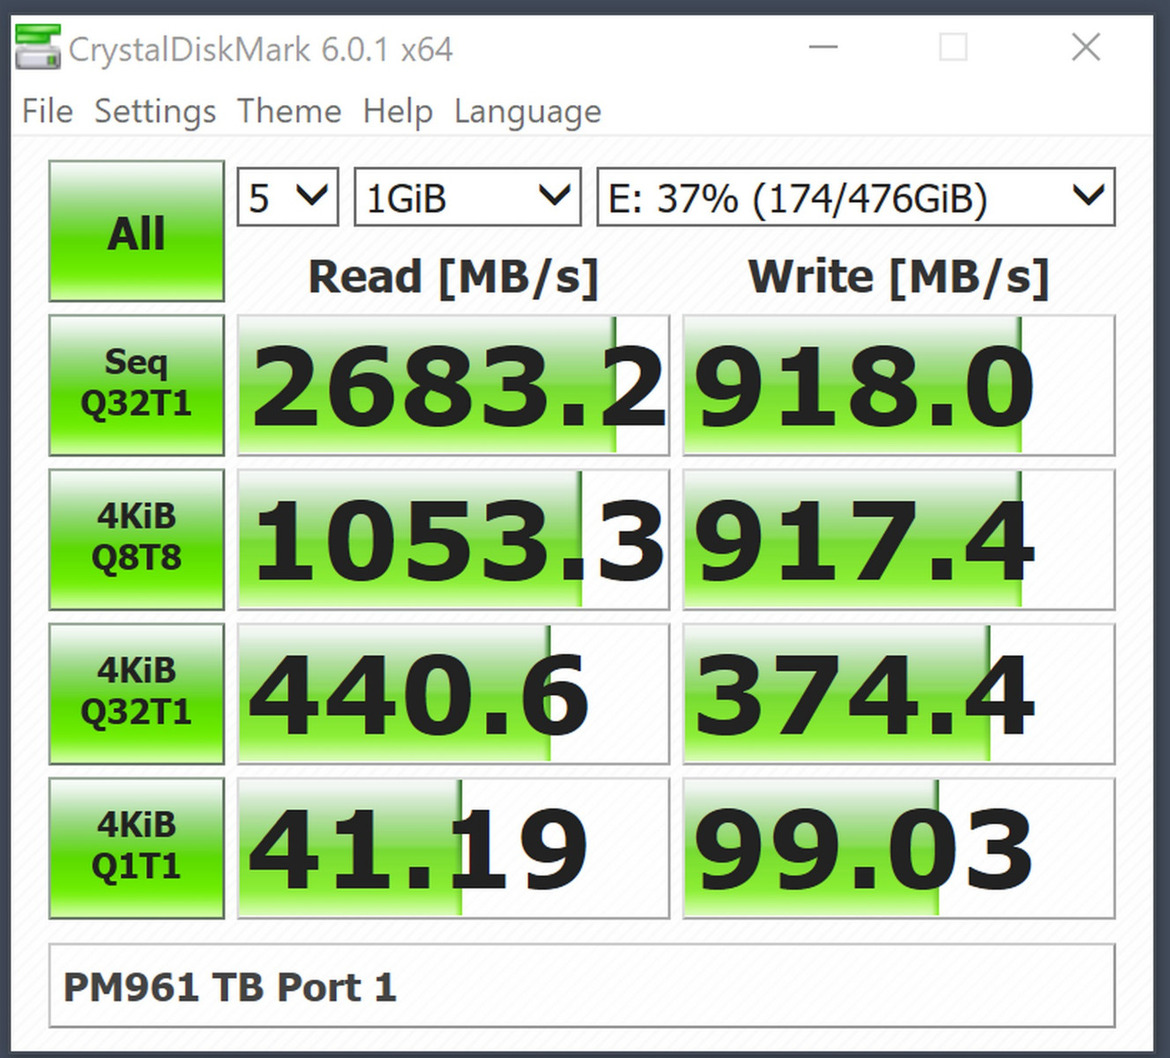1170x1058 pixels.
Task: Select the Seq read result 2683.2
Action: click(454, 385)
